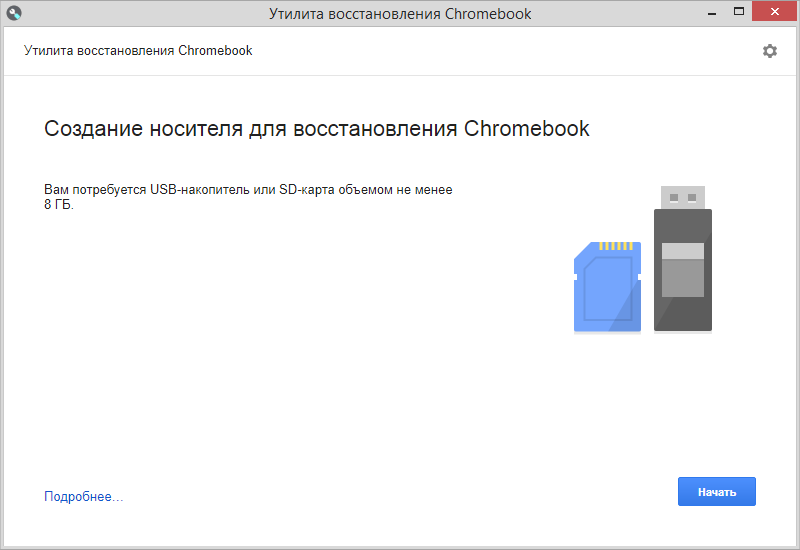Maximize the recovery utility window
Screen dimensions: 800x550
738,12
